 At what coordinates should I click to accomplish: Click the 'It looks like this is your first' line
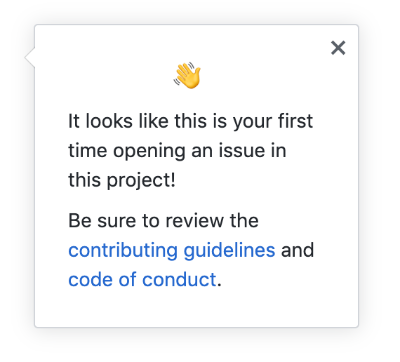(191, 121)
